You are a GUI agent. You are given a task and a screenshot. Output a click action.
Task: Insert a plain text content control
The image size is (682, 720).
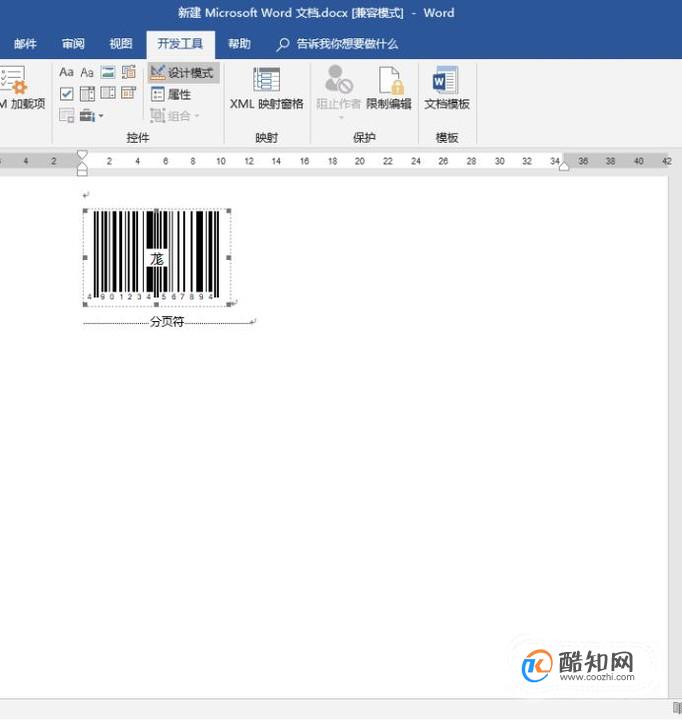pos(87,72)
